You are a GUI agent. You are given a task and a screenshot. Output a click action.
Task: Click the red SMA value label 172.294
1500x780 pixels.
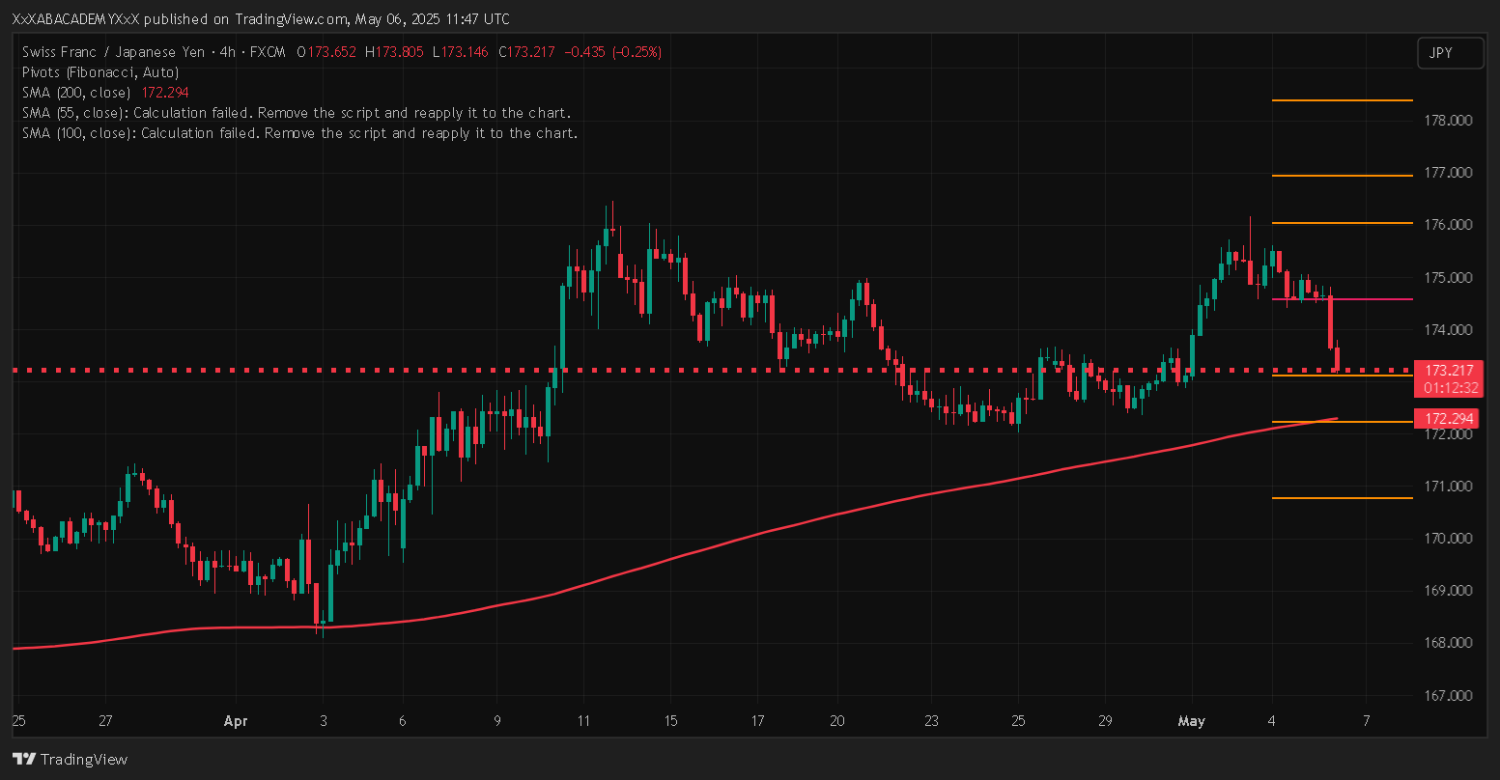[x=1446, y=415]
